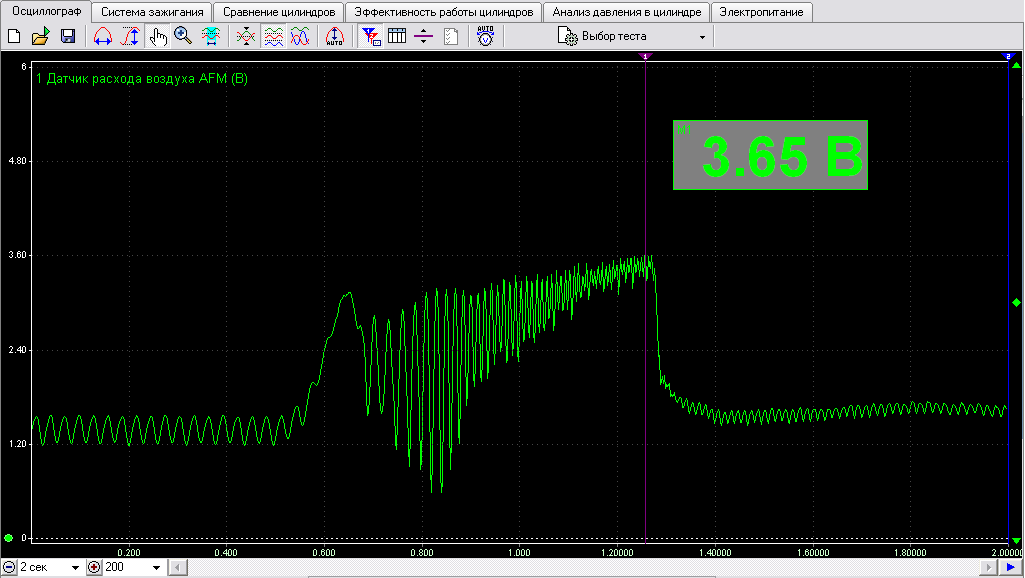Save the current oscillogram to disk

(x=68, y=37)
